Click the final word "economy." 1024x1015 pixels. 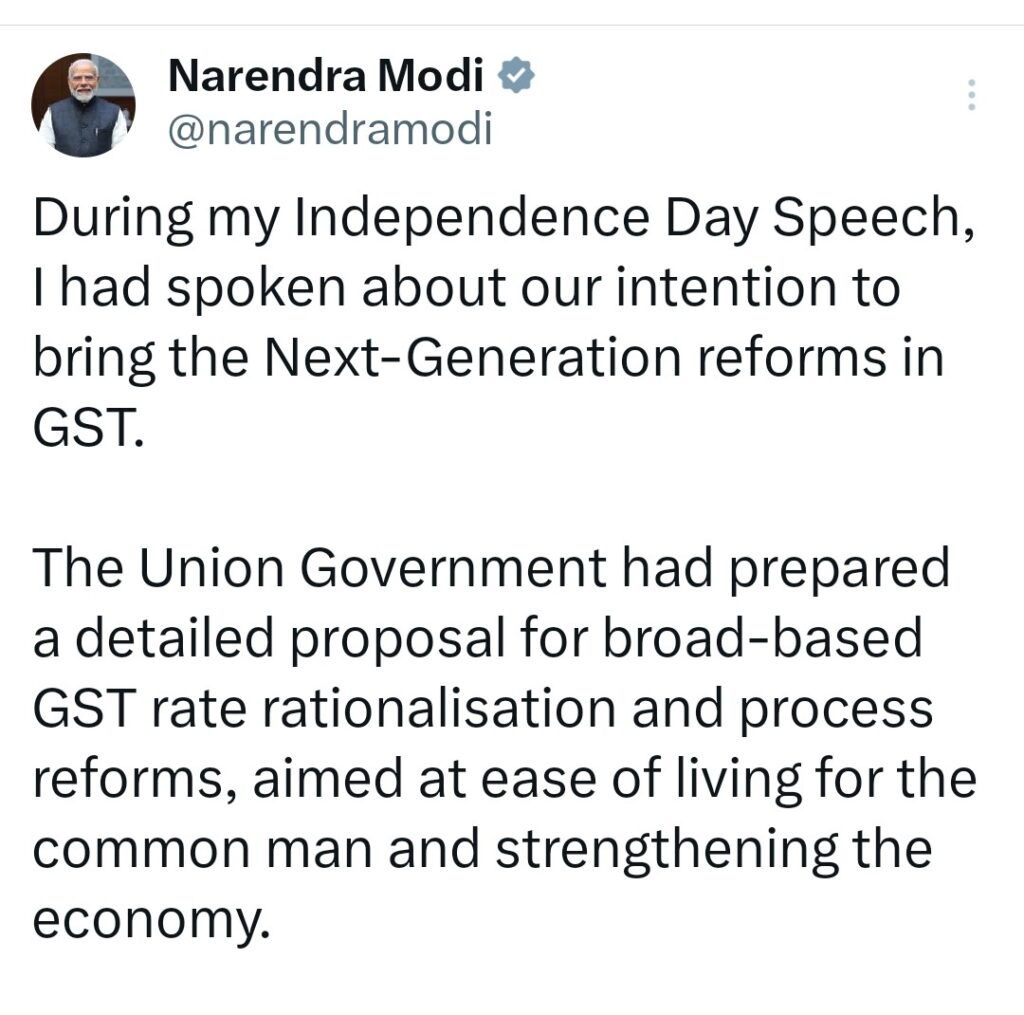click(152, 918)
